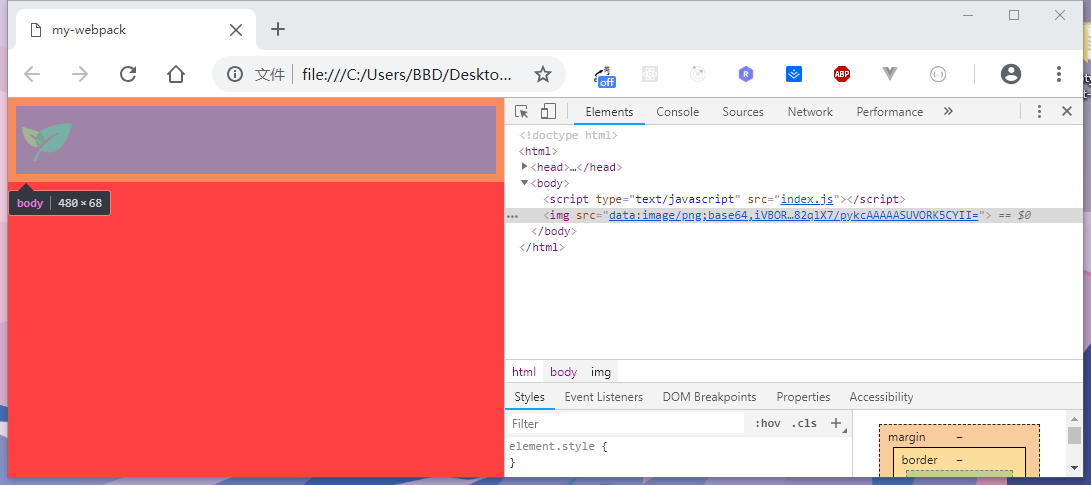Click the address bar URL text
This screenshot has height=485, width=1091.
(406, 74)
